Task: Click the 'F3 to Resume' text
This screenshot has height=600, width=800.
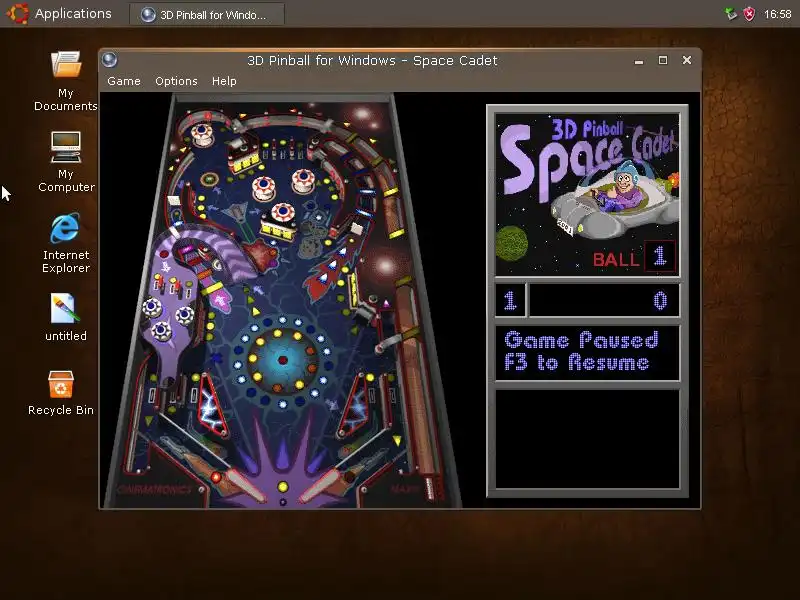Action: [x=577, y=363]
